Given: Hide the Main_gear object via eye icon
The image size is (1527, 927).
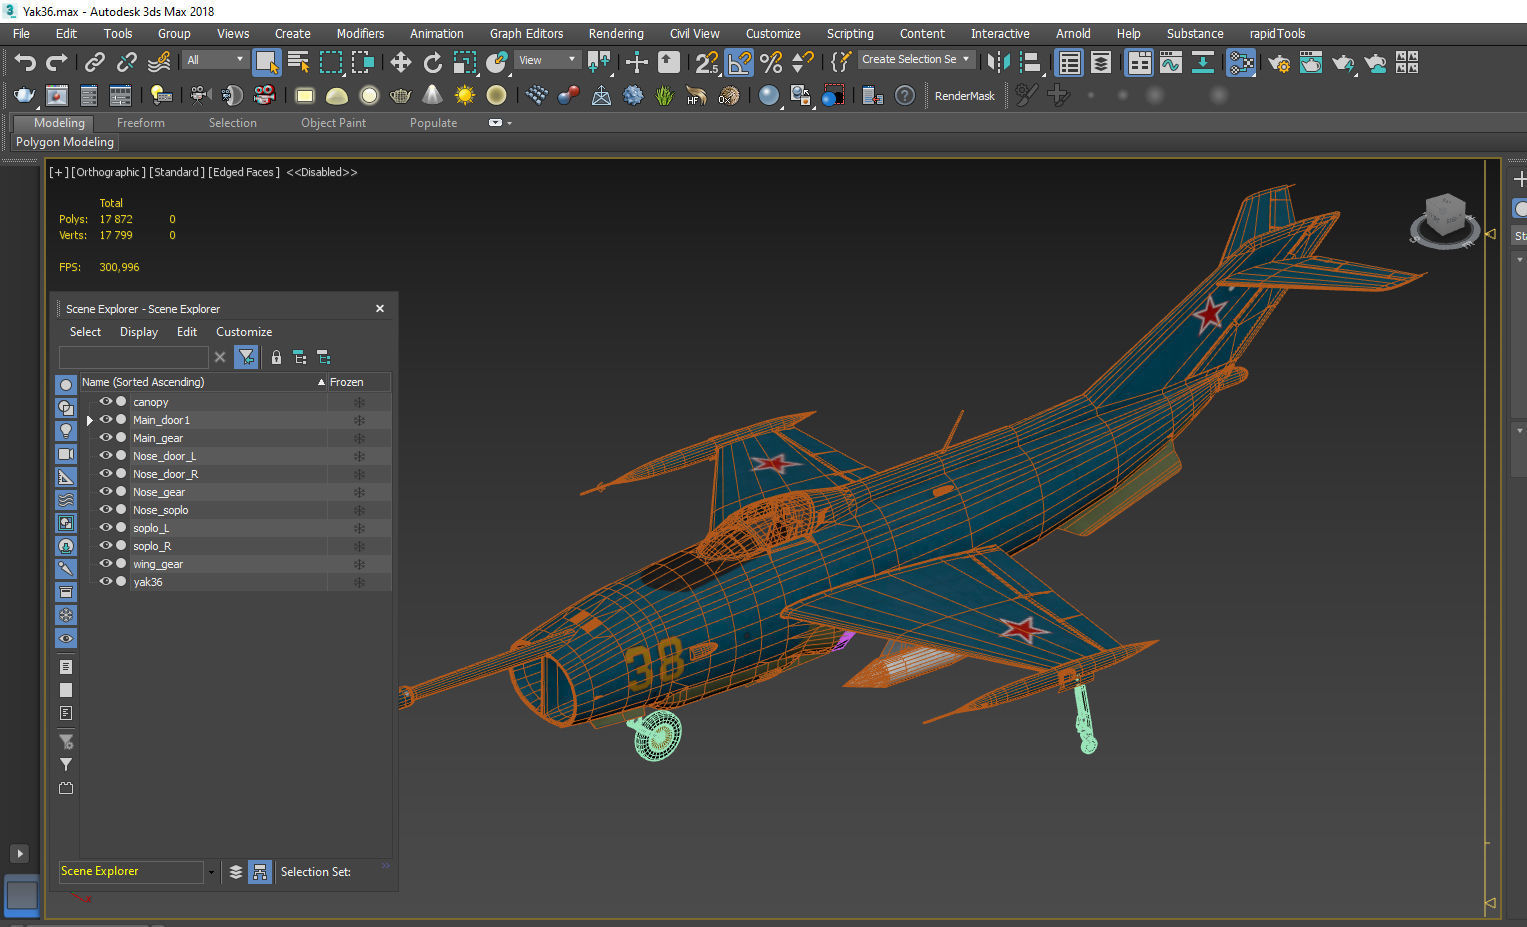Looking at the screenshot, I should coord(105,438).
